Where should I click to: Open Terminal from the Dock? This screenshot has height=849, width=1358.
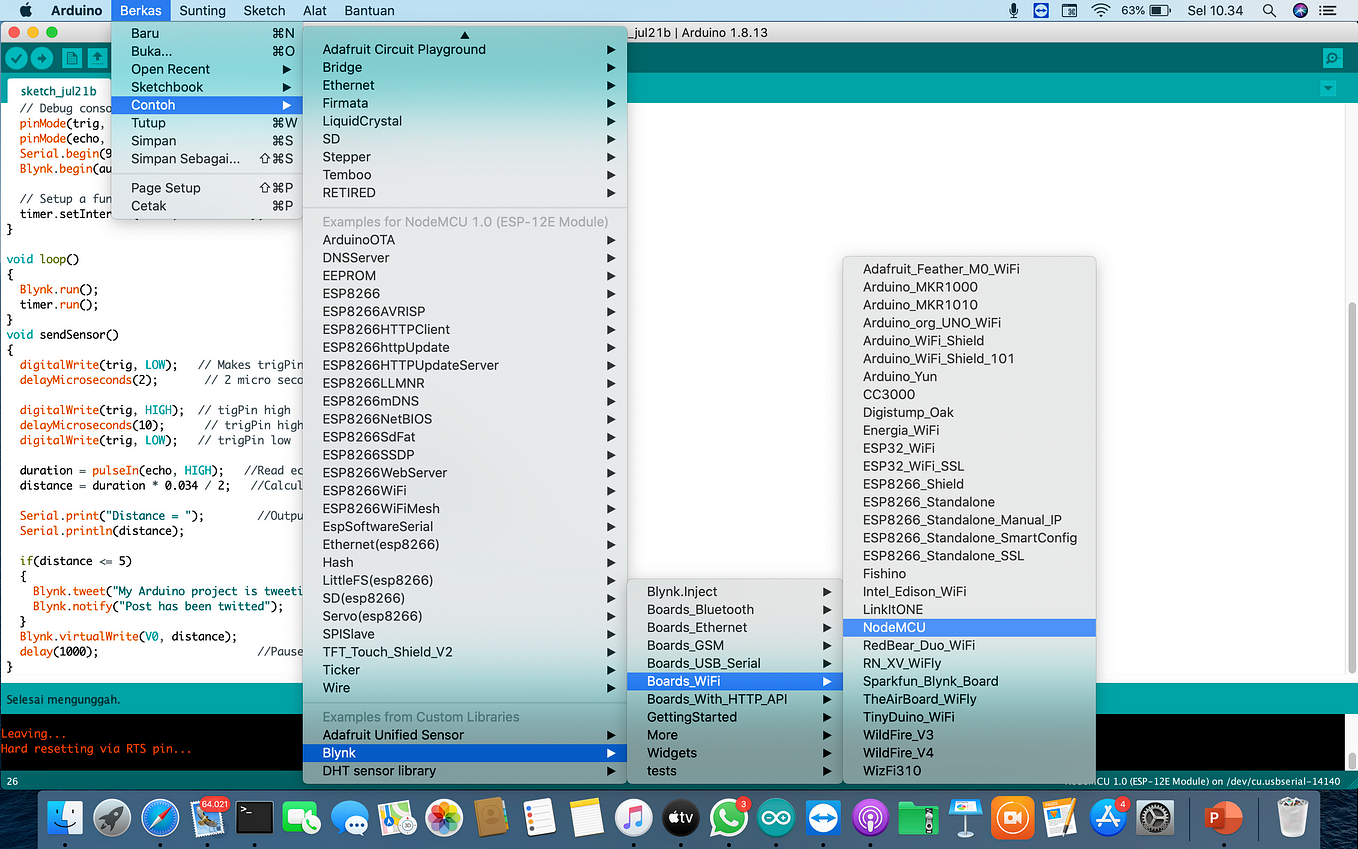point(255,818)
